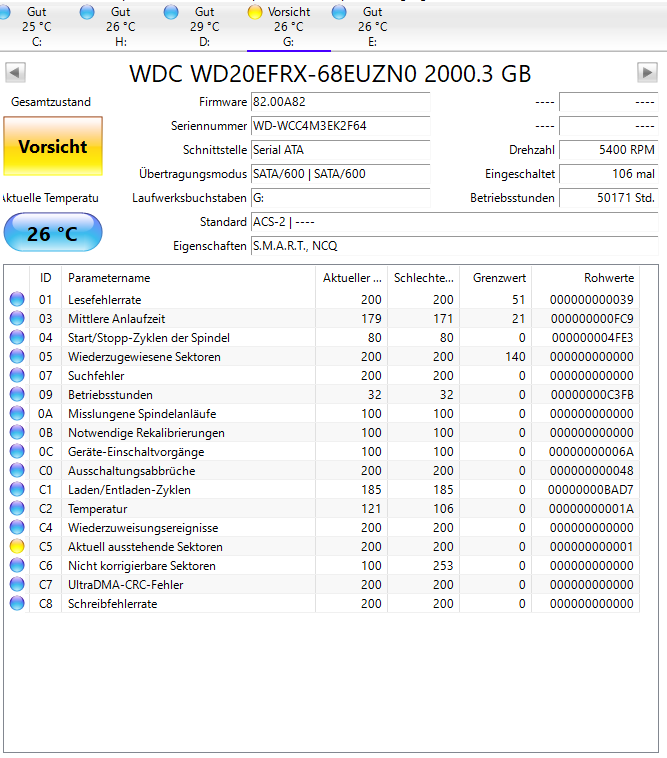
Task: Select the UltraDMA-CRC-Fehler parameter name
Action: pyautogui.click(x=126, y=585)
